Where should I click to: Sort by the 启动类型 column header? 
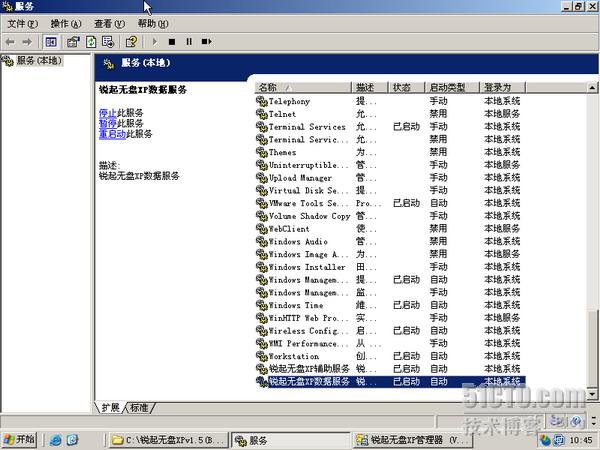coord(452,87)
